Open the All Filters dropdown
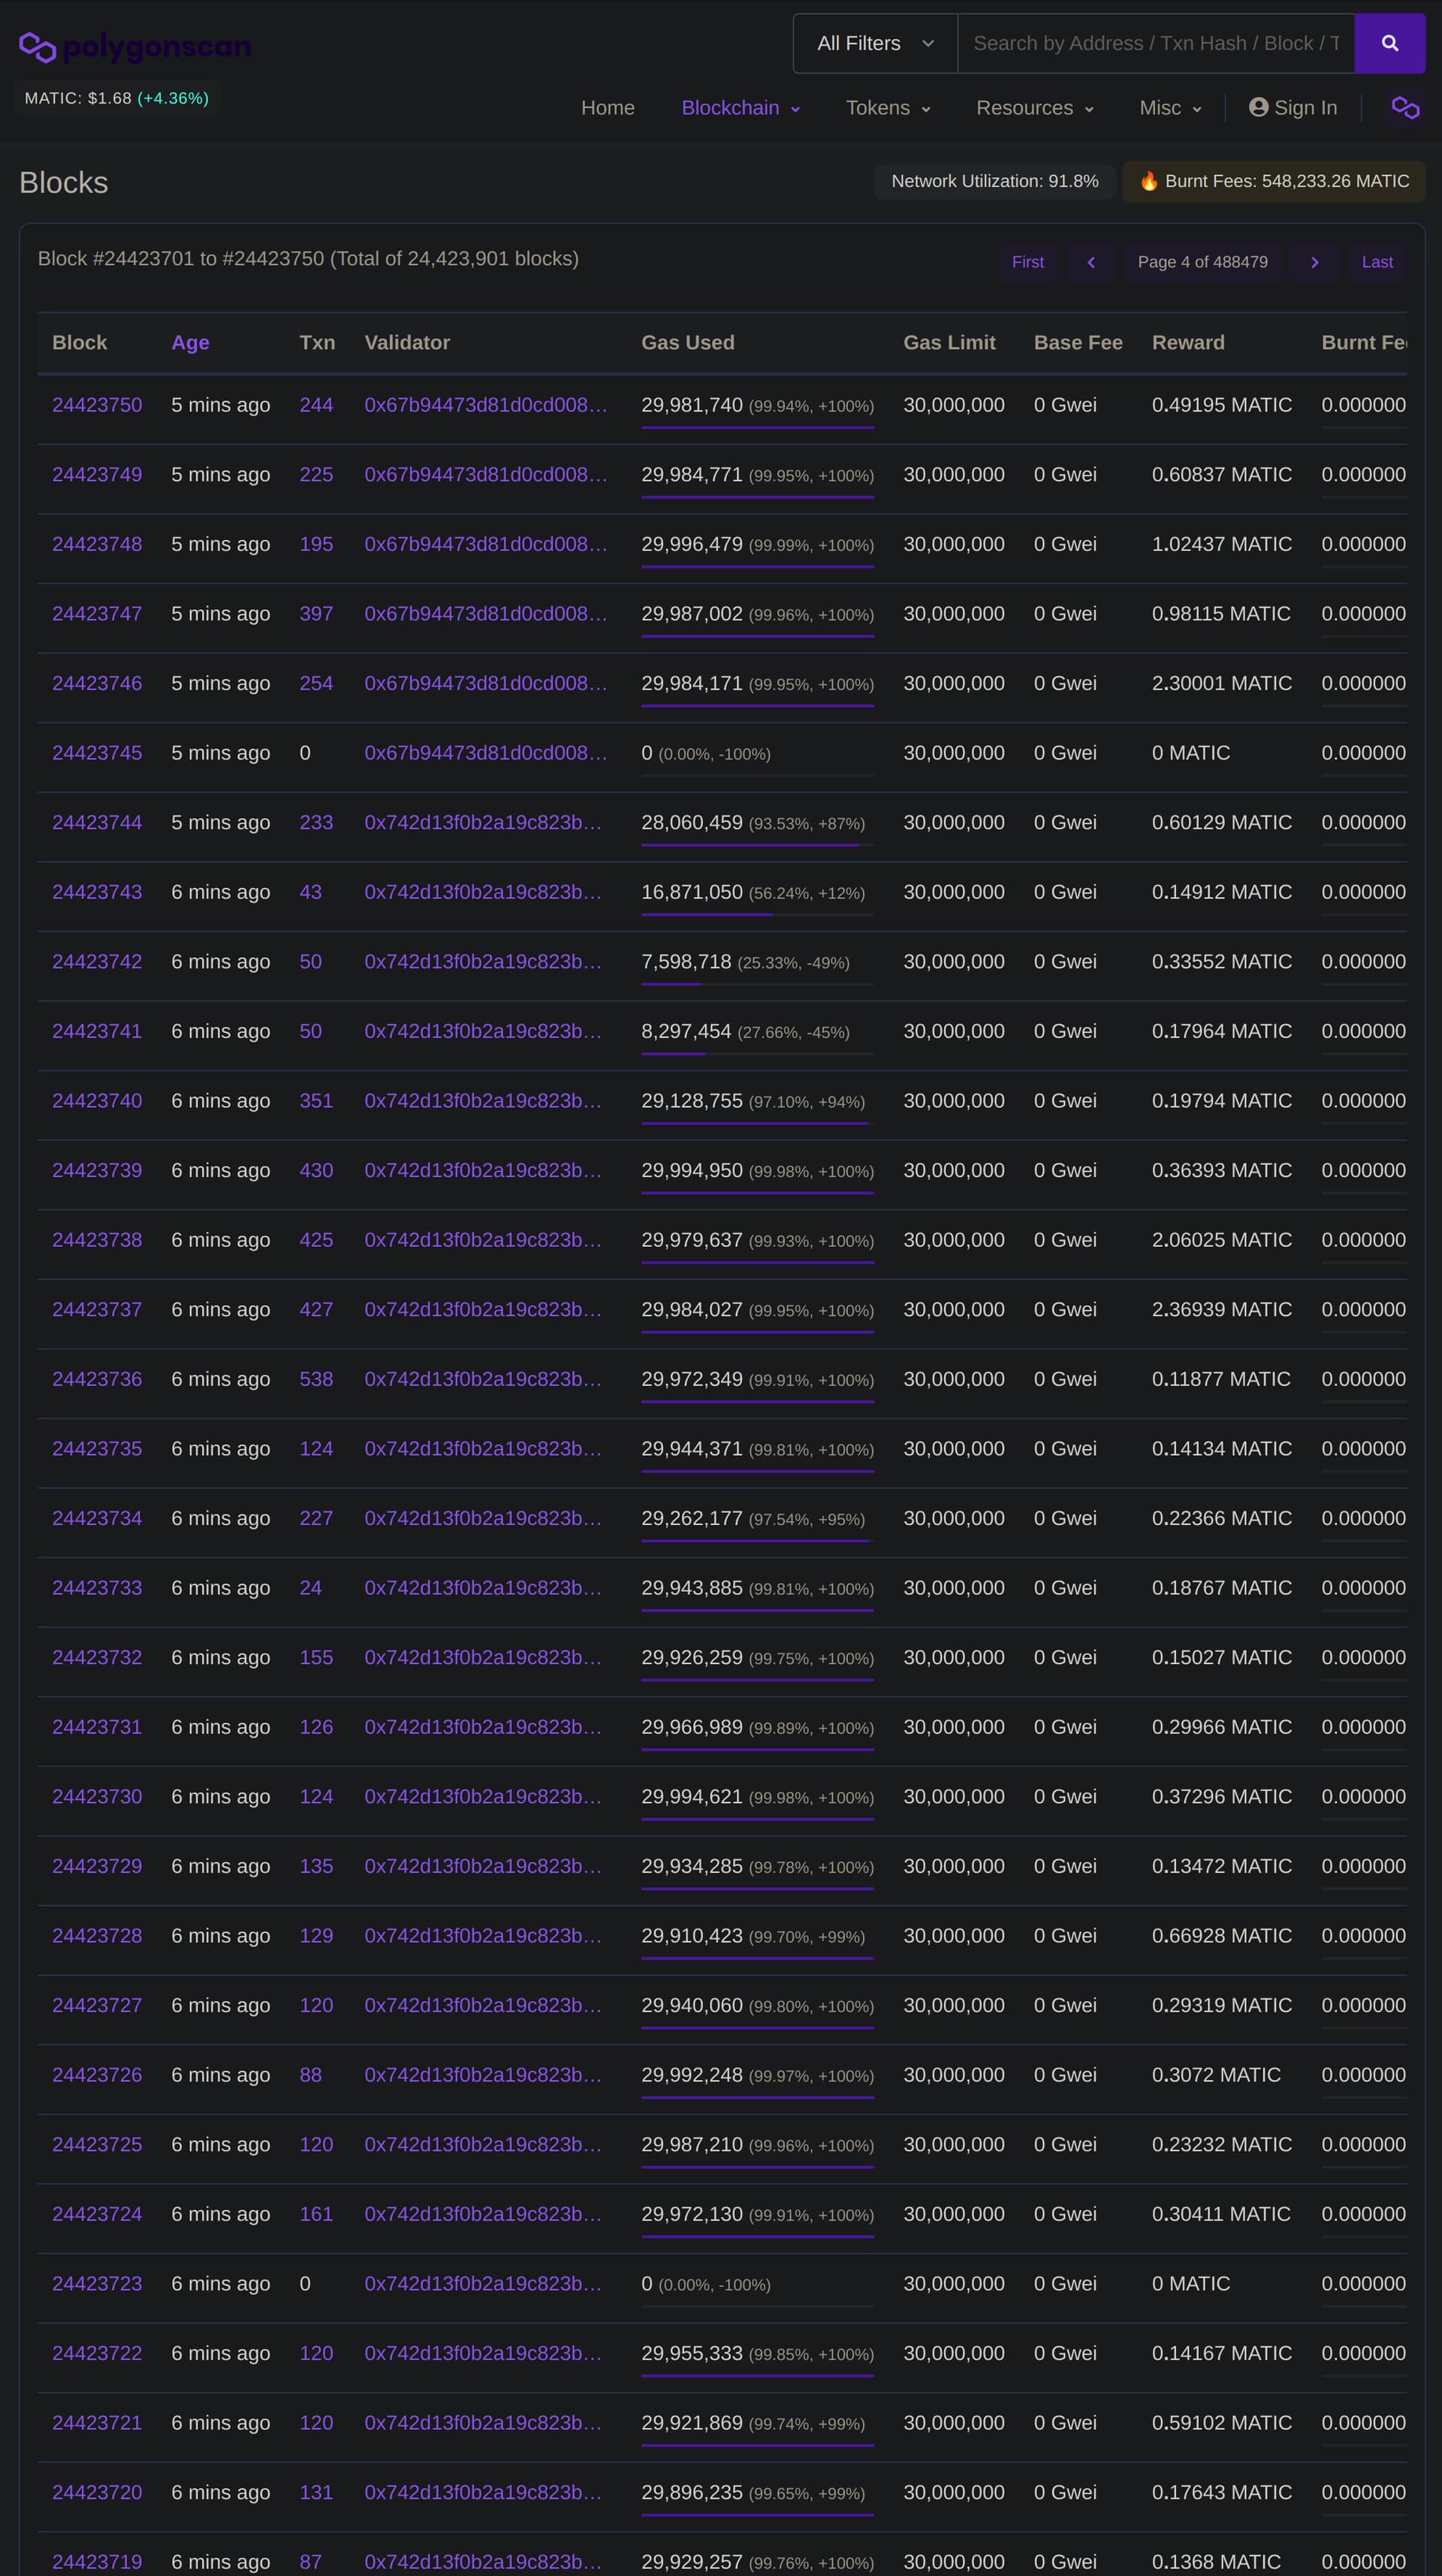Viewport: 1442px width, 2576px height. click(875, 43)
